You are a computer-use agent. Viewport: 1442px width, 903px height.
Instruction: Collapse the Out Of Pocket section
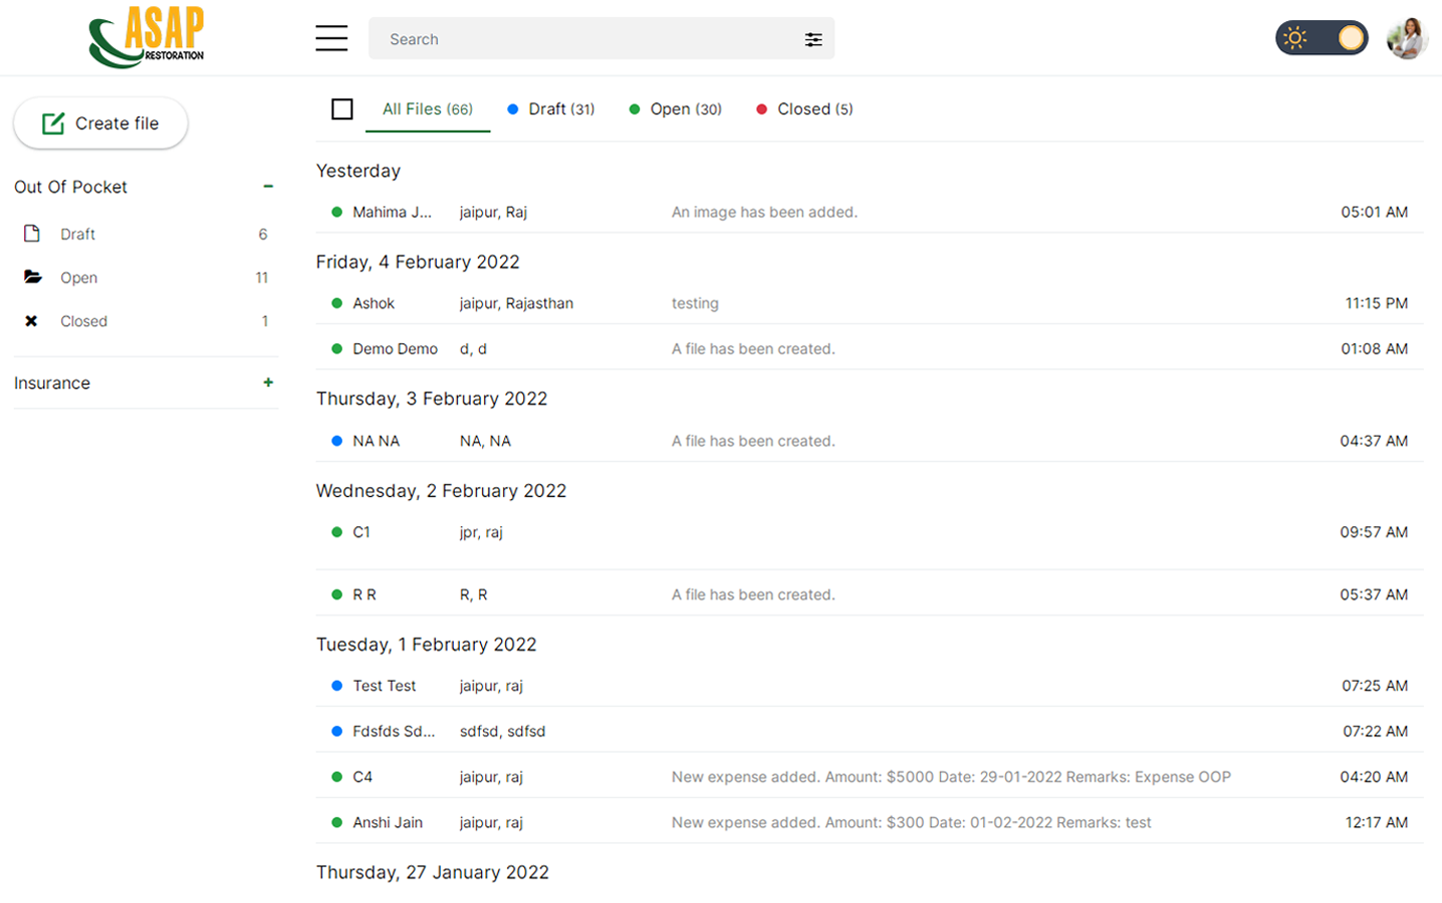click(268, 186)
